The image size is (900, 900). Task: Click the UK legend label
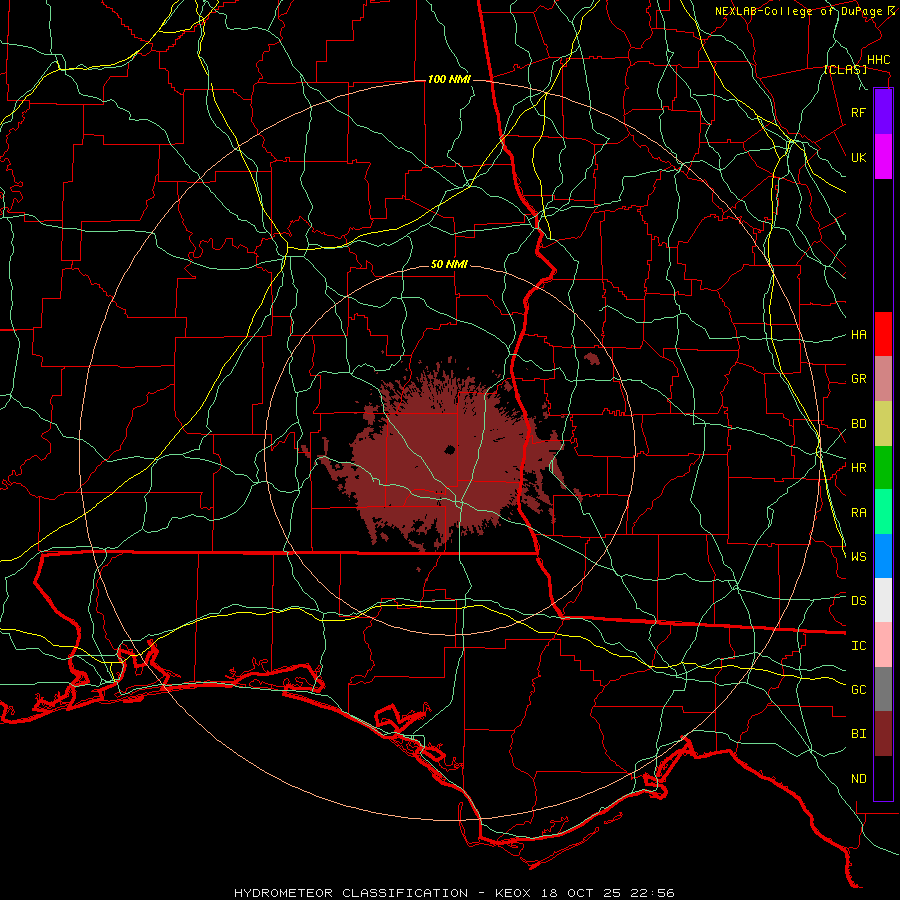point(858,157)
